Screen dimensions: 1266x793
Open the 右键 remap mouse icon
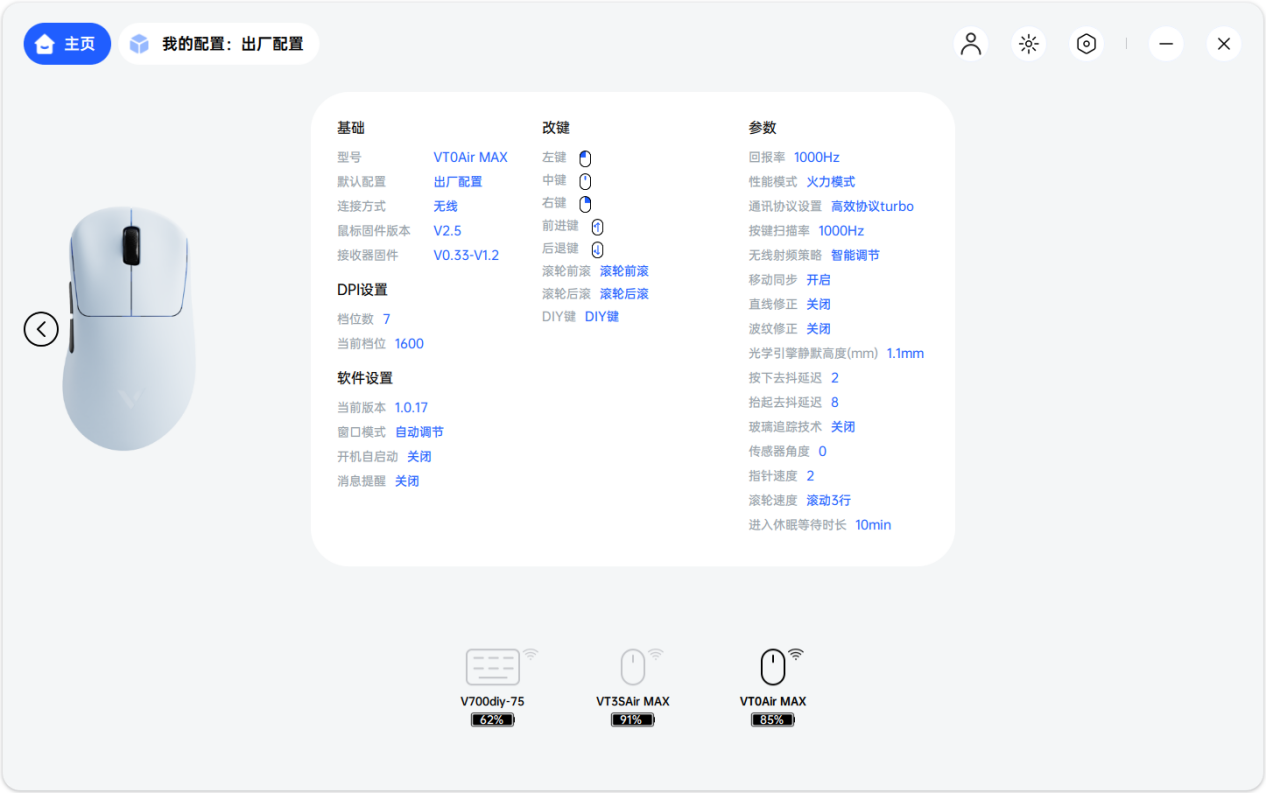(584, 204)
